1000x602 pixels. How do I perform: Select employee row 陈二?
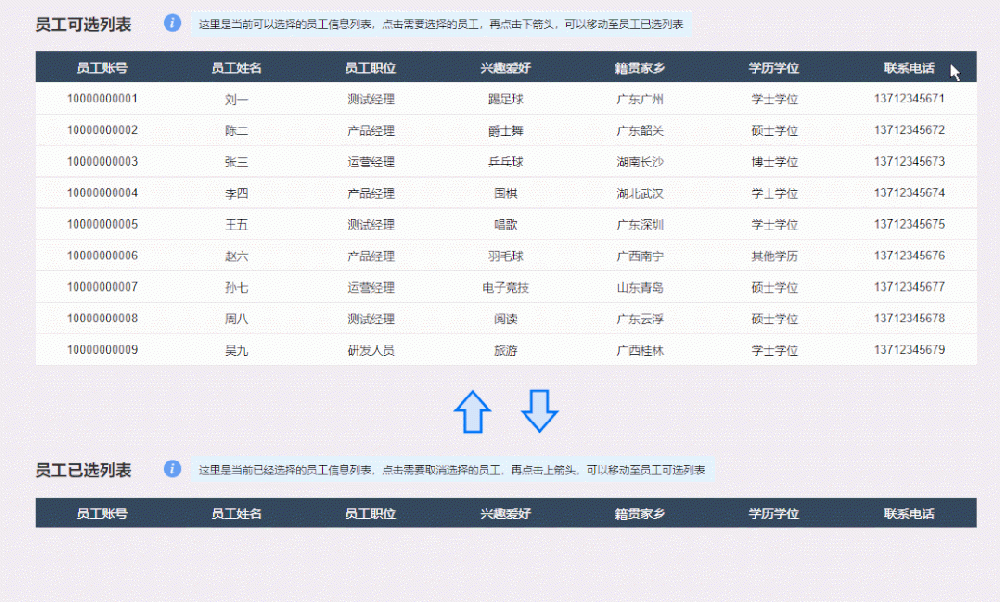[236, 130]
